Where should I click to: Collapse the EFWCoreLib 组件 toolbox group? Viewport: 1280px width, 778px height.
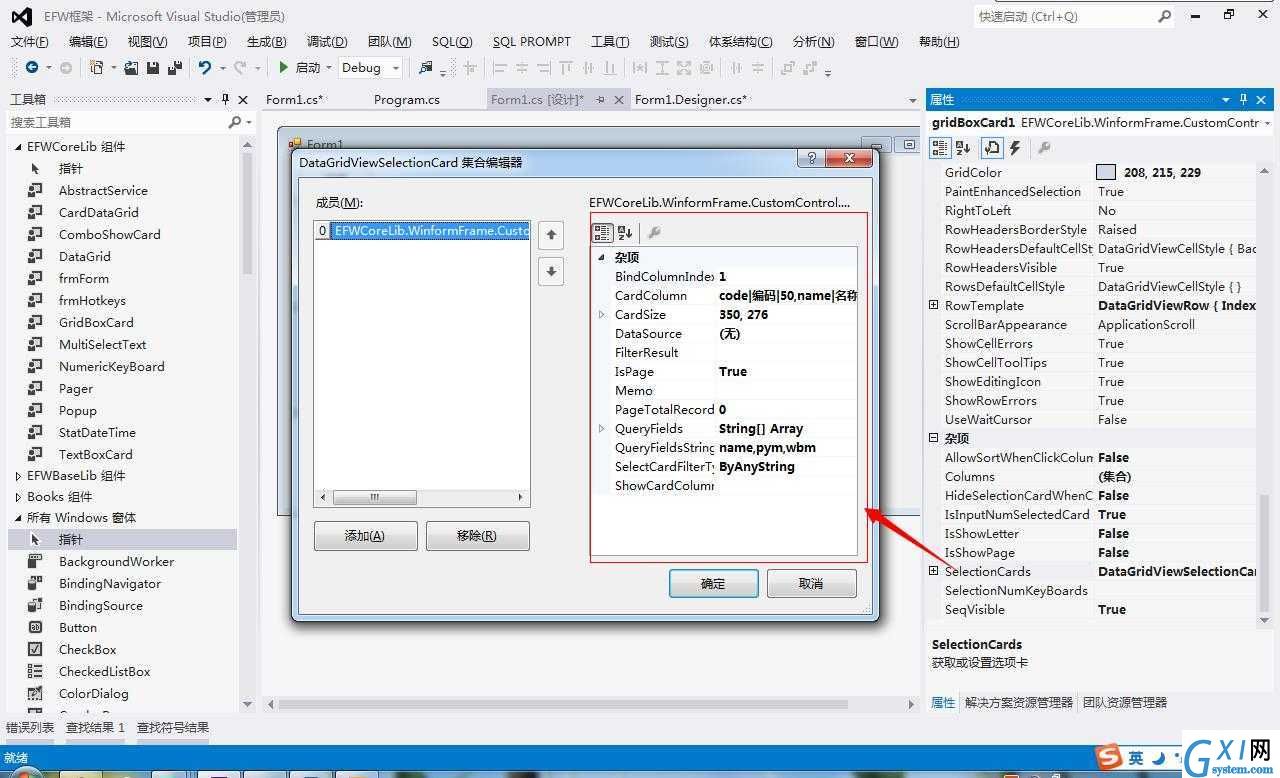pos(17,146)
